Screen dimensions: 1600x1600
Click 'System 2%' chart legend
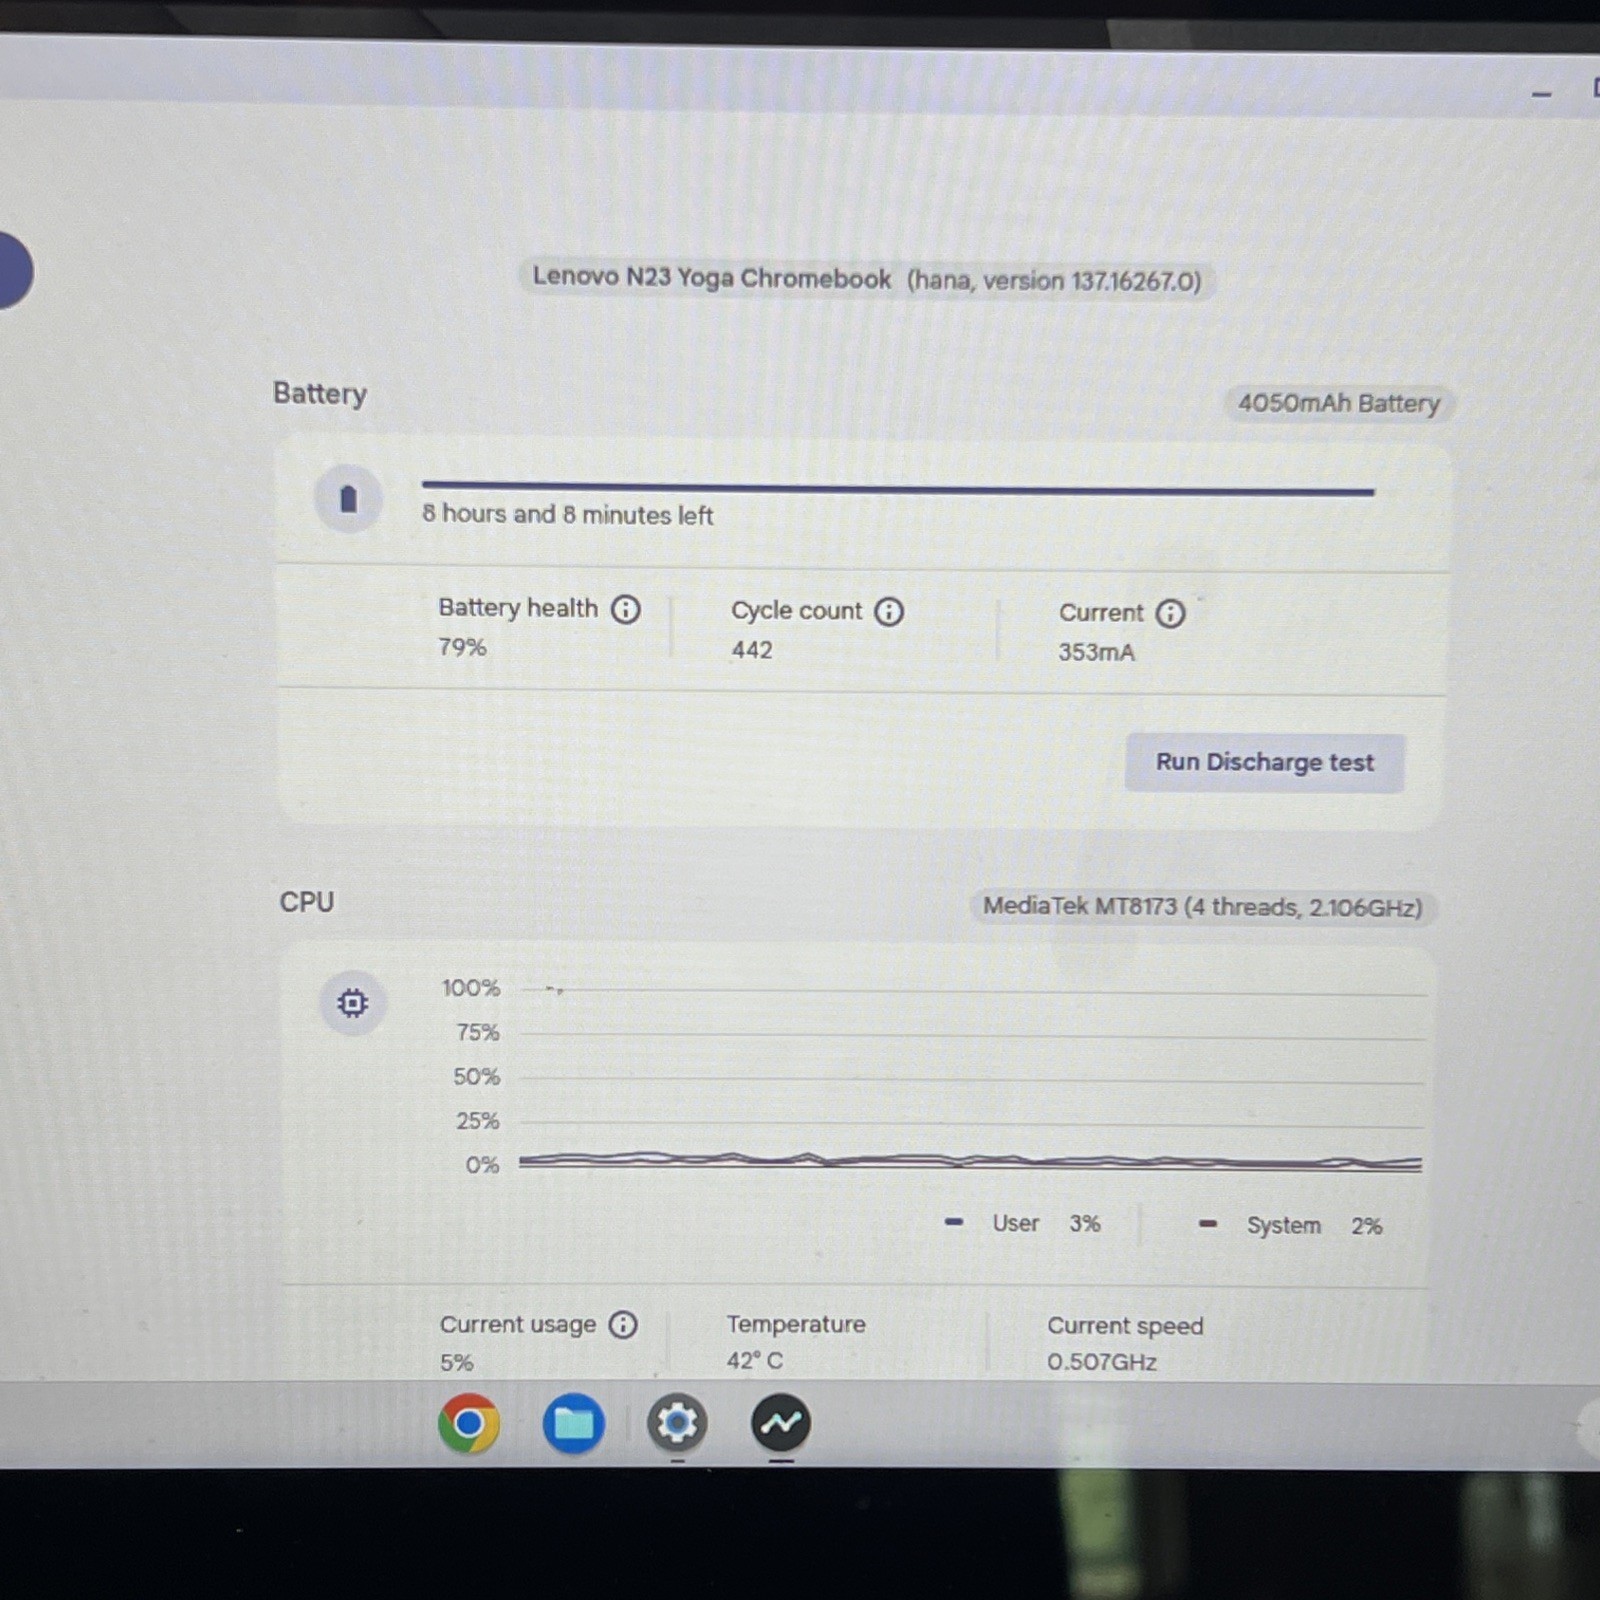pos(1291,1225)
